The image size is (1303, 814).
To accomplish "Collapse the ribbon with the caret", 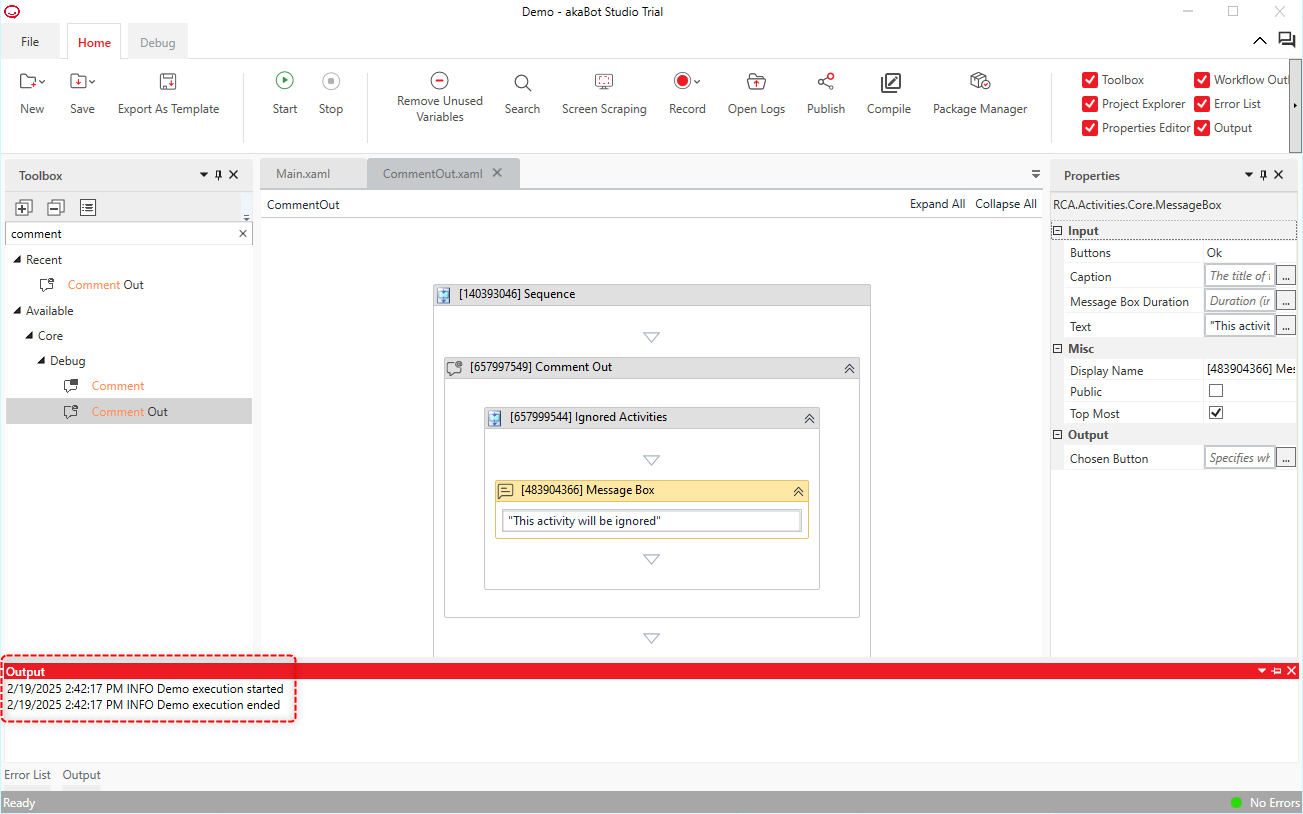I will coord(1260,40).
